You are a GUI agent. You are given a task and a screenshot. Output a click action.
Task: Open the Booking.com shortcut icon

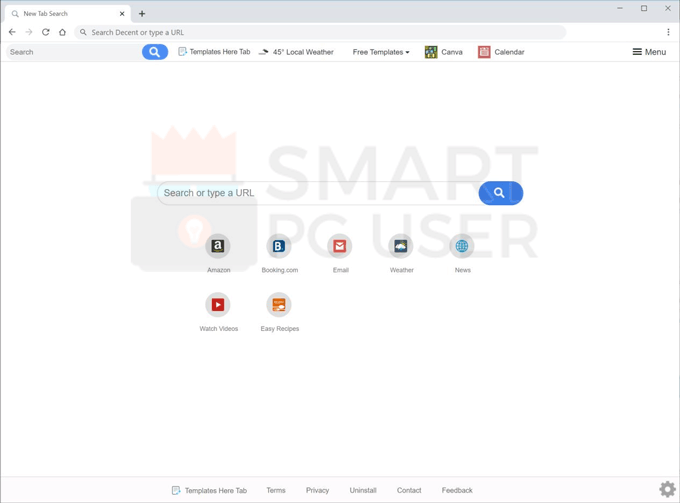click(279, 246)
